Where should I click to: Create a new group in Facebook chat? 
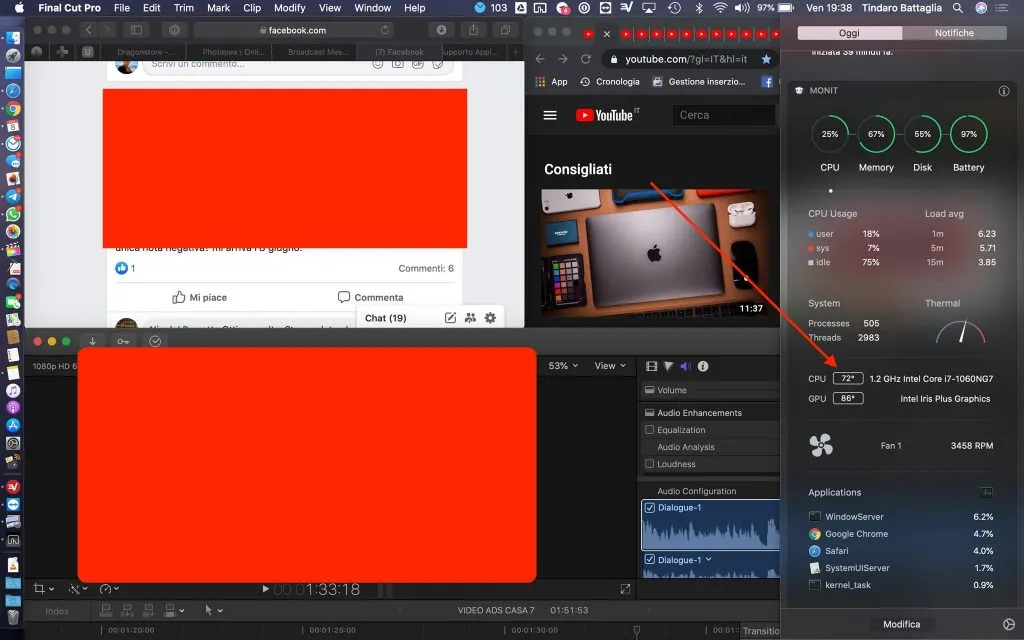[470, 318]
